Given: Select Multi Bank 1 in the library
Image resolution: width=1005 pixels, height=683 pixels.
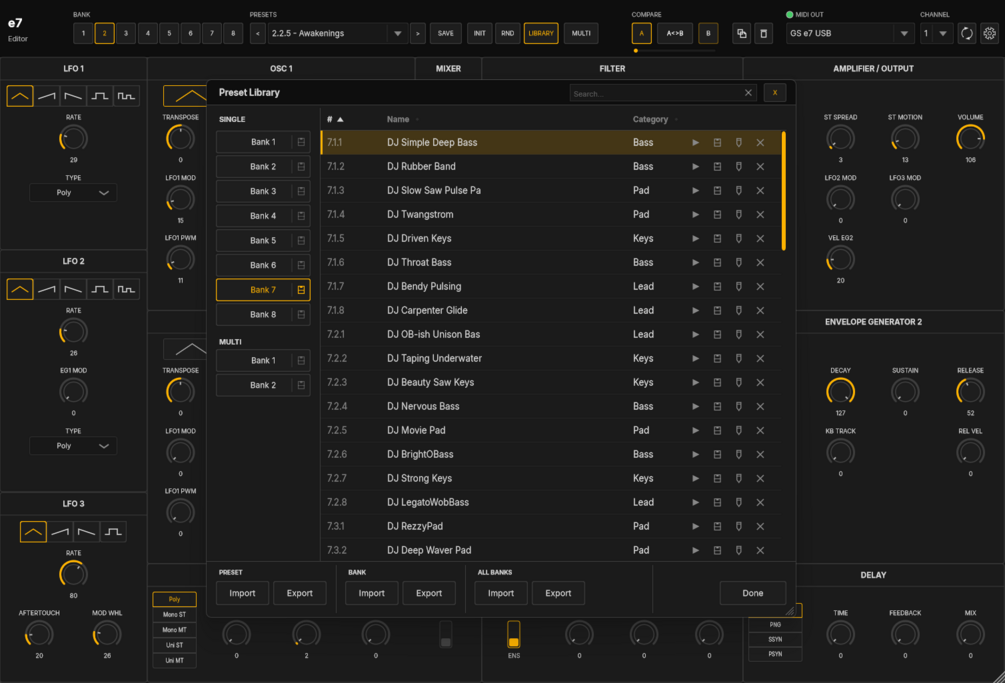Looking at the screenshot, I should [x=263, y=361].
